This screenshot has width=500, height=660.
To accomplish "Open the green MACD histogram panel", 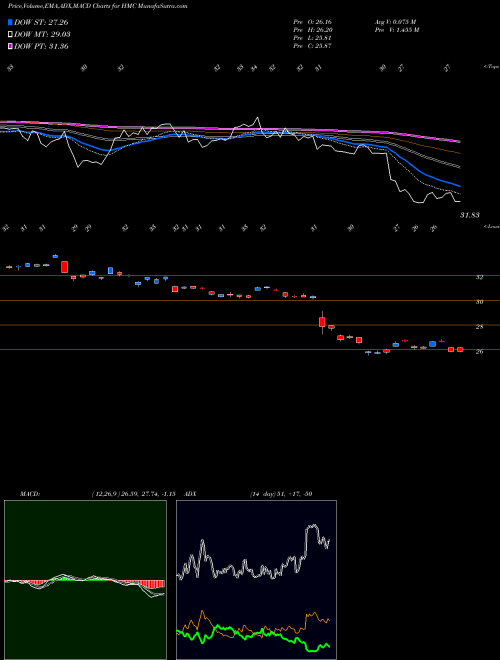I will click(x=85, y=580).
